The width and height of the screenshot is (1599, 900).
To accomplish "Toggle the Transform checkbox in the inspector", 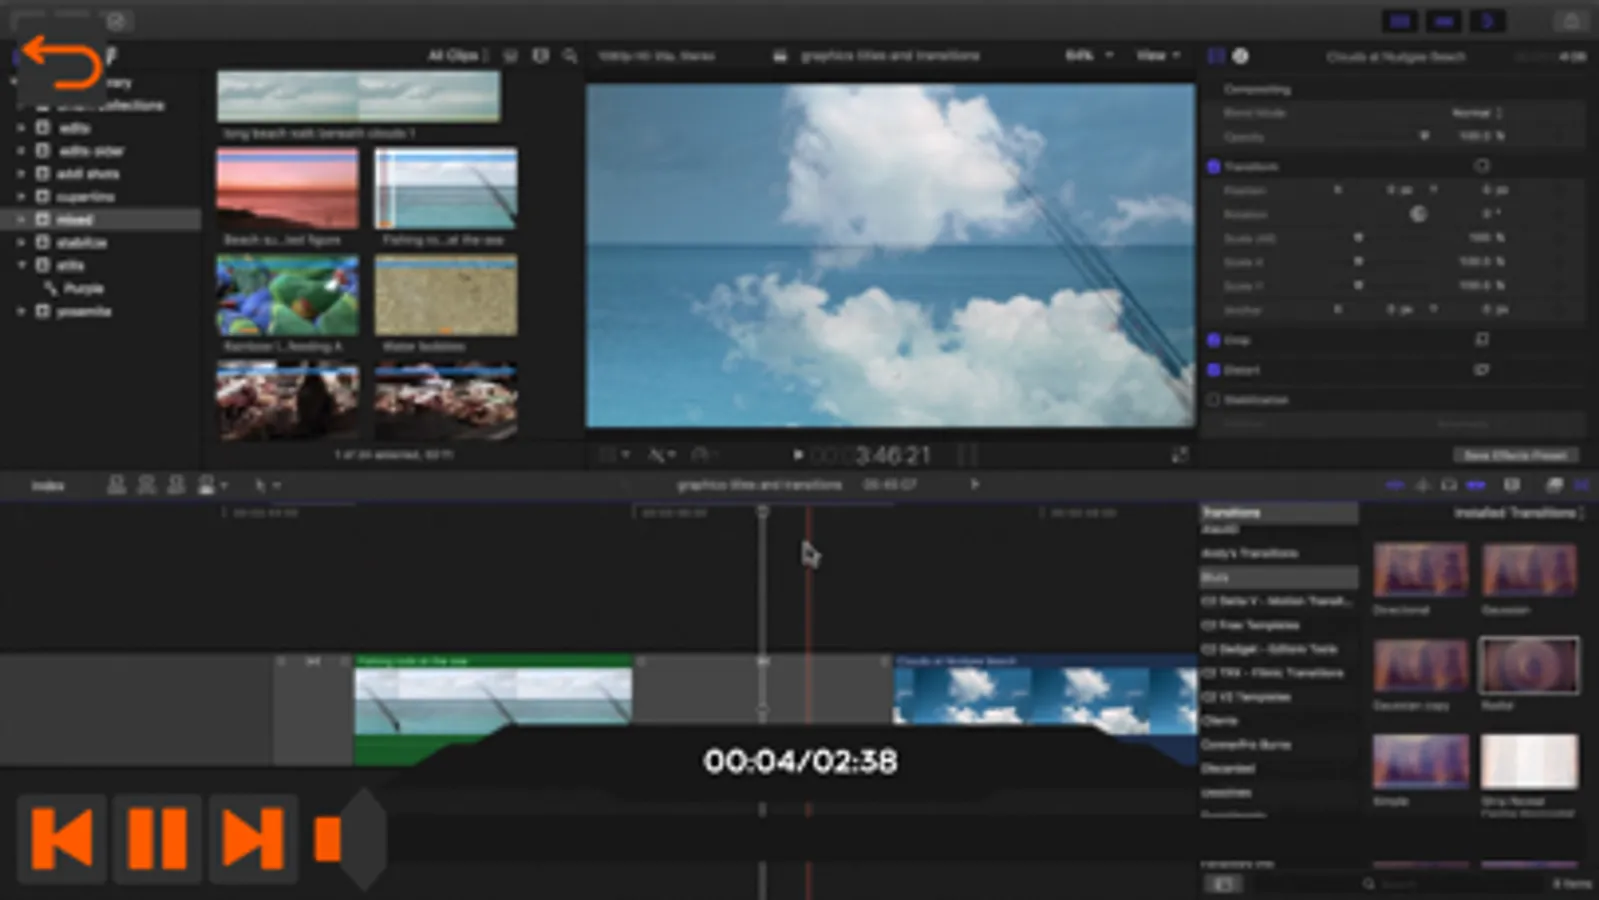I will tap(1214, 167).
